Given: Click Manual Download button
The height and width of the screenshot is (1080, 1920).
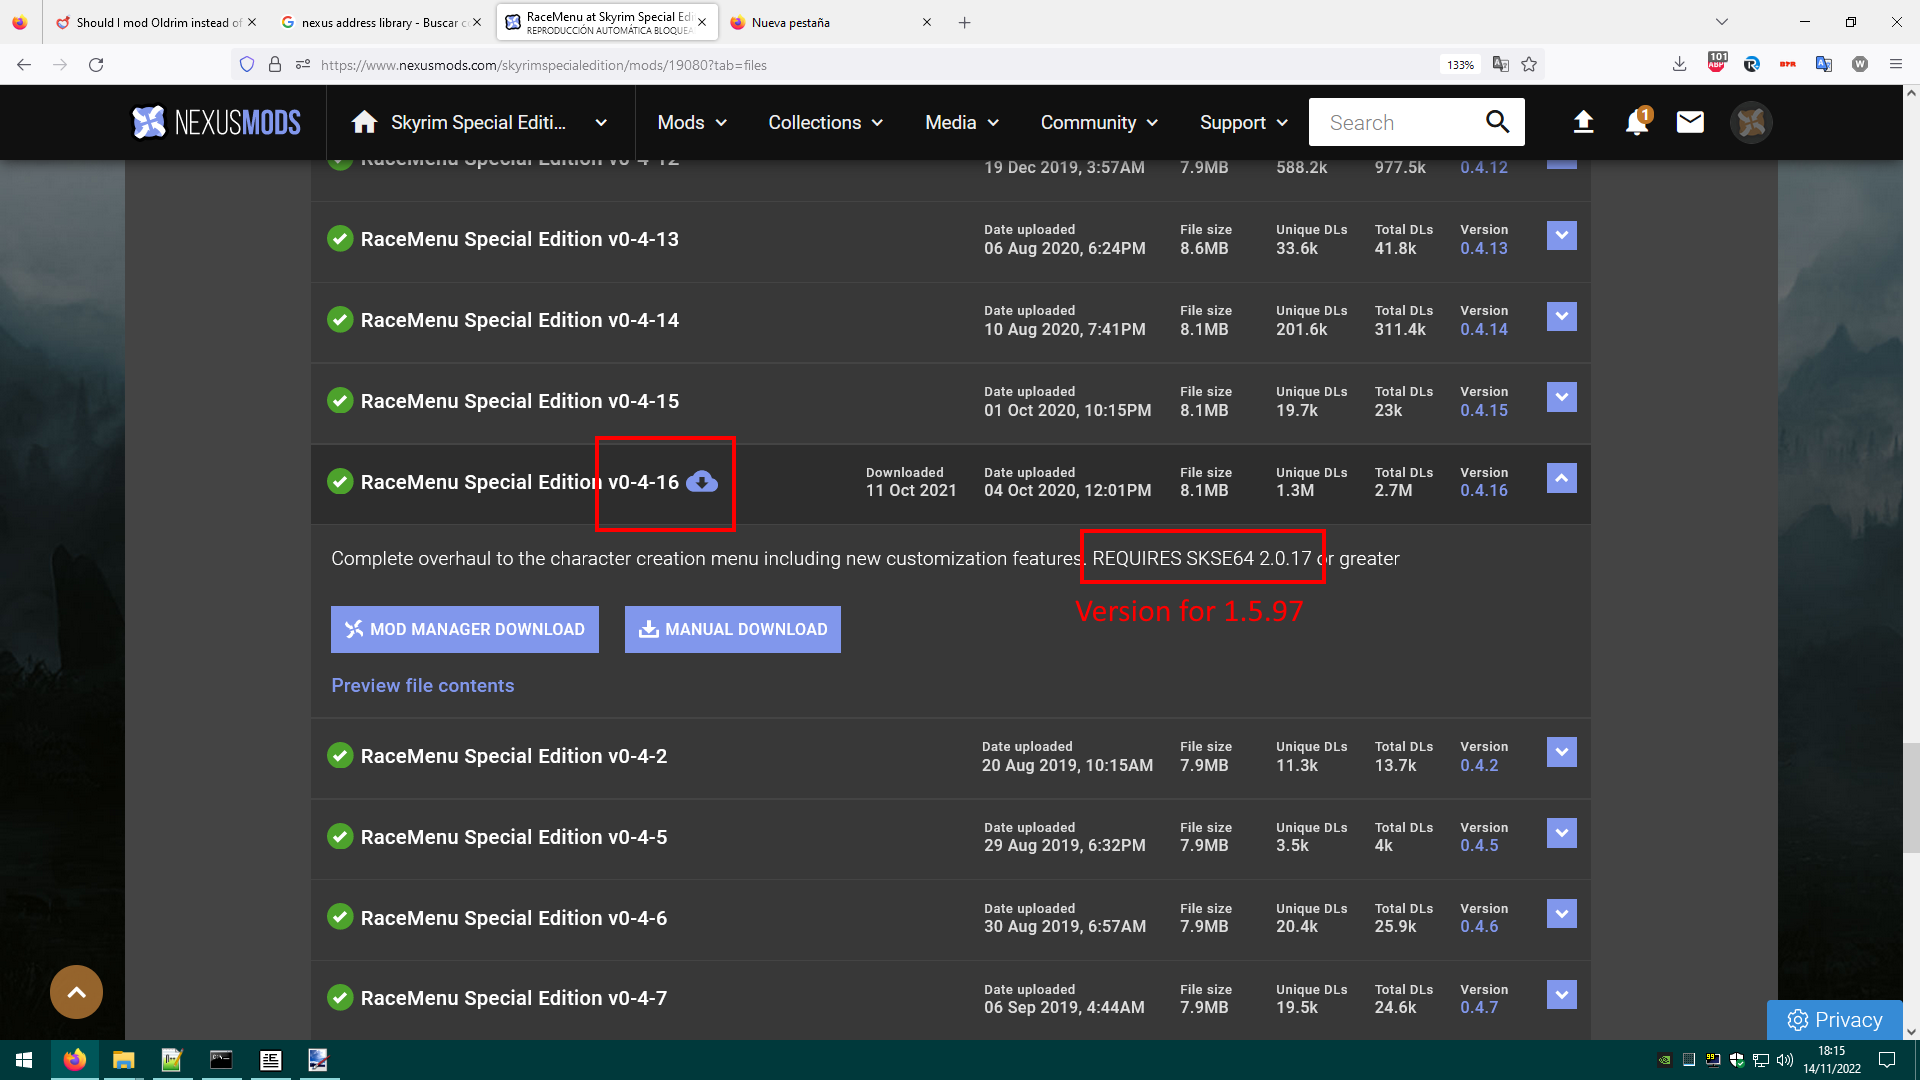Looking at the screenshot, I should coord(733,630).
